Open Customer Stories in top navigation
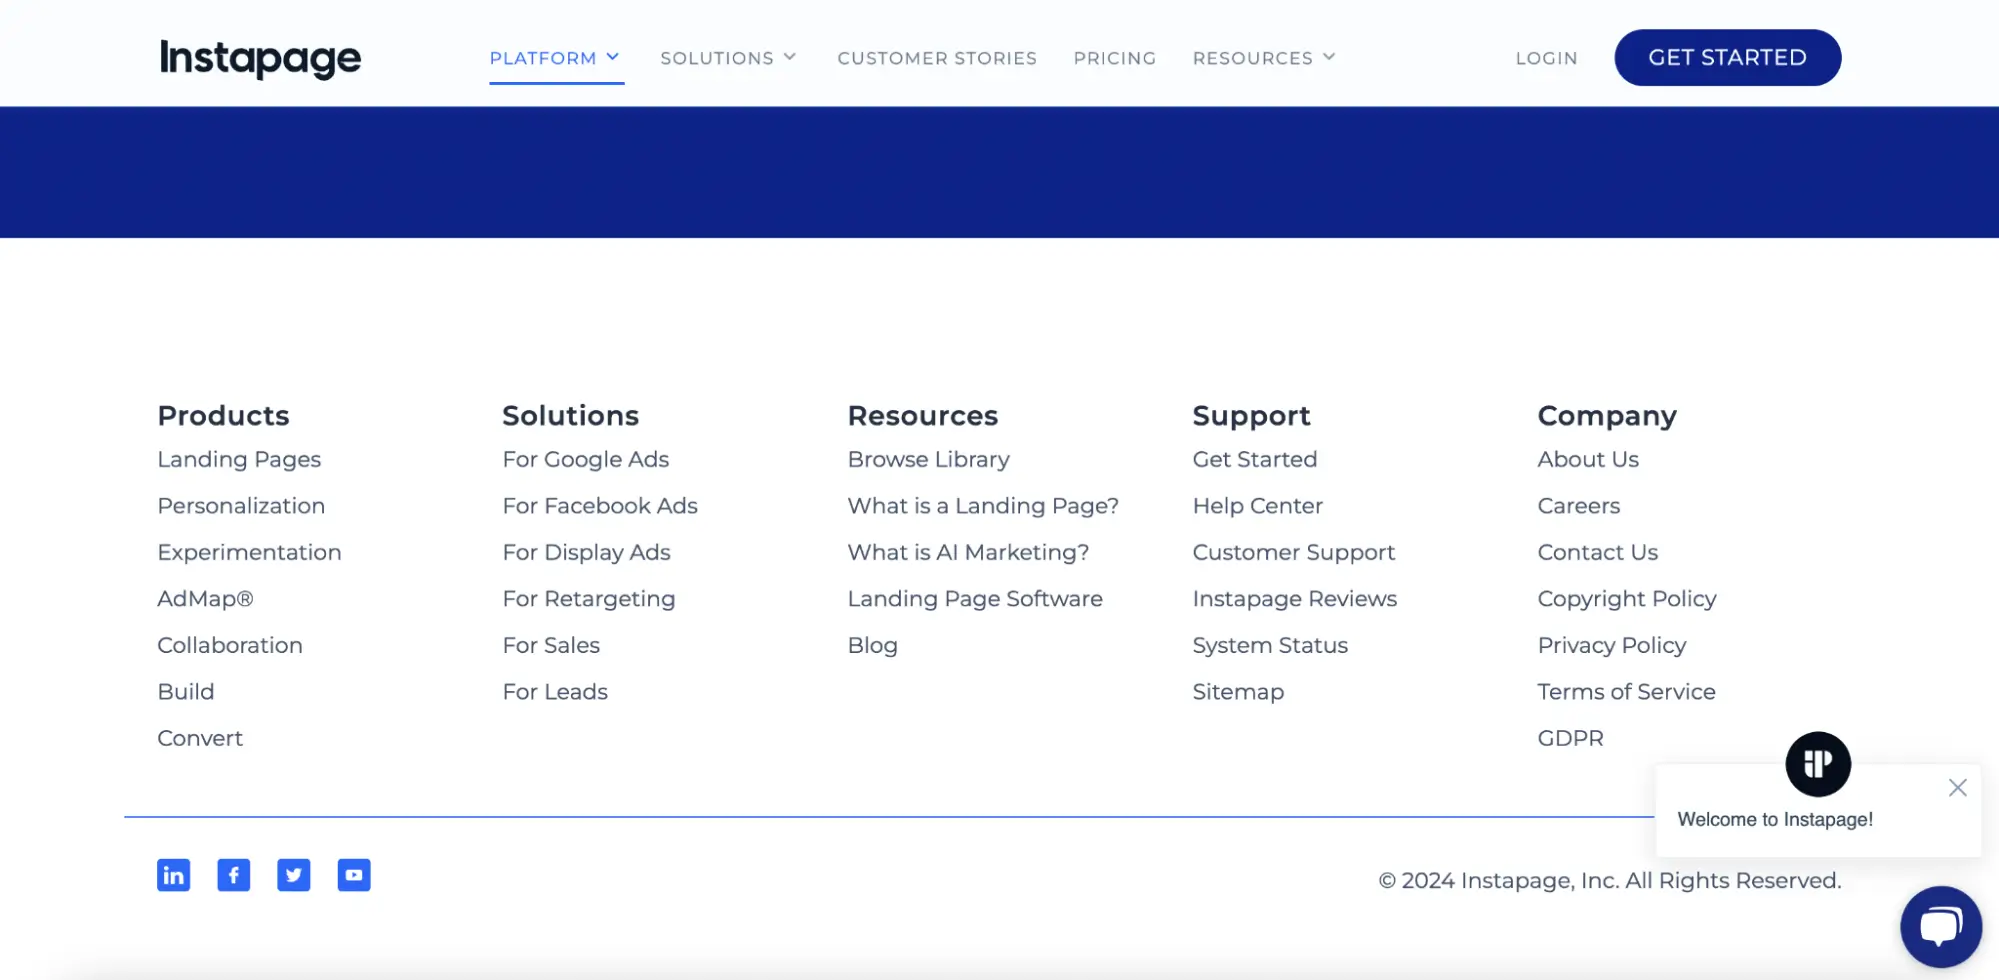1999x980 pixels. click(937, 58)
